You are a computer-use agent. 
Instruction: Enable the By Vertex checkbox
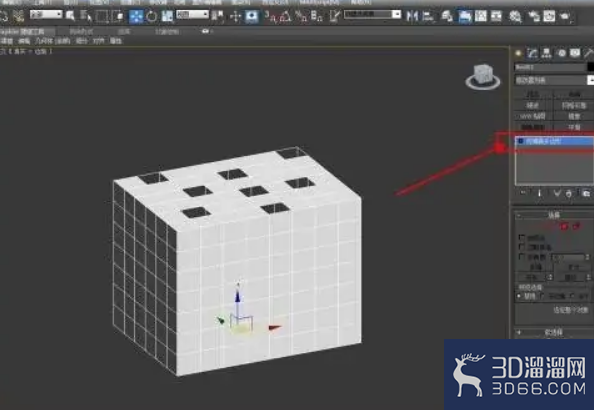pyautogui.click(x=522, y=238)
